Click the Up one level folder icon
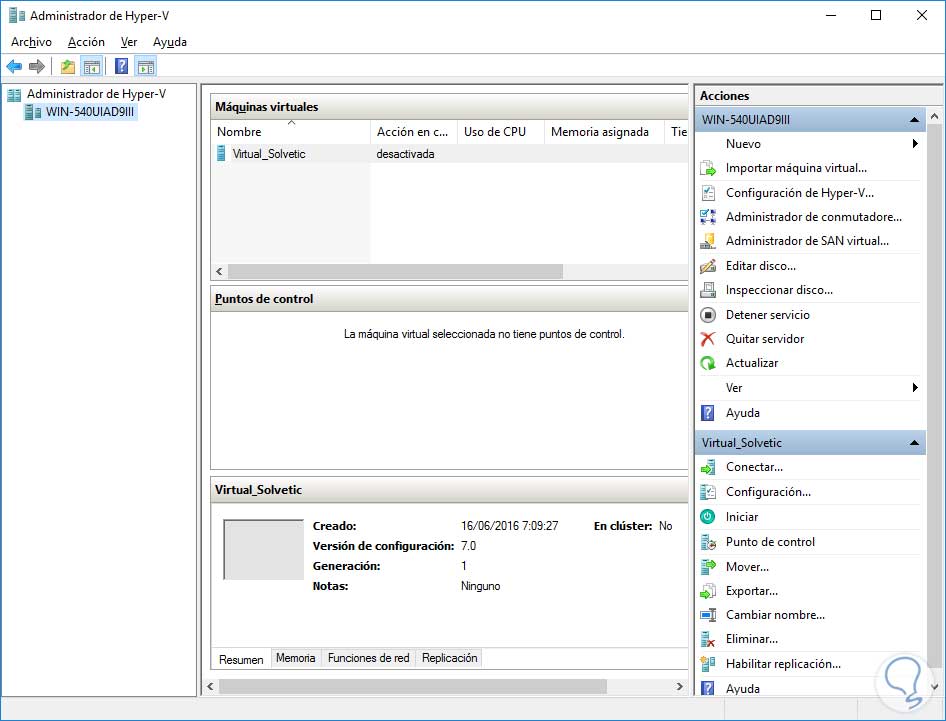This screenshot has height=721, width=946. click(x=68, y=66)
